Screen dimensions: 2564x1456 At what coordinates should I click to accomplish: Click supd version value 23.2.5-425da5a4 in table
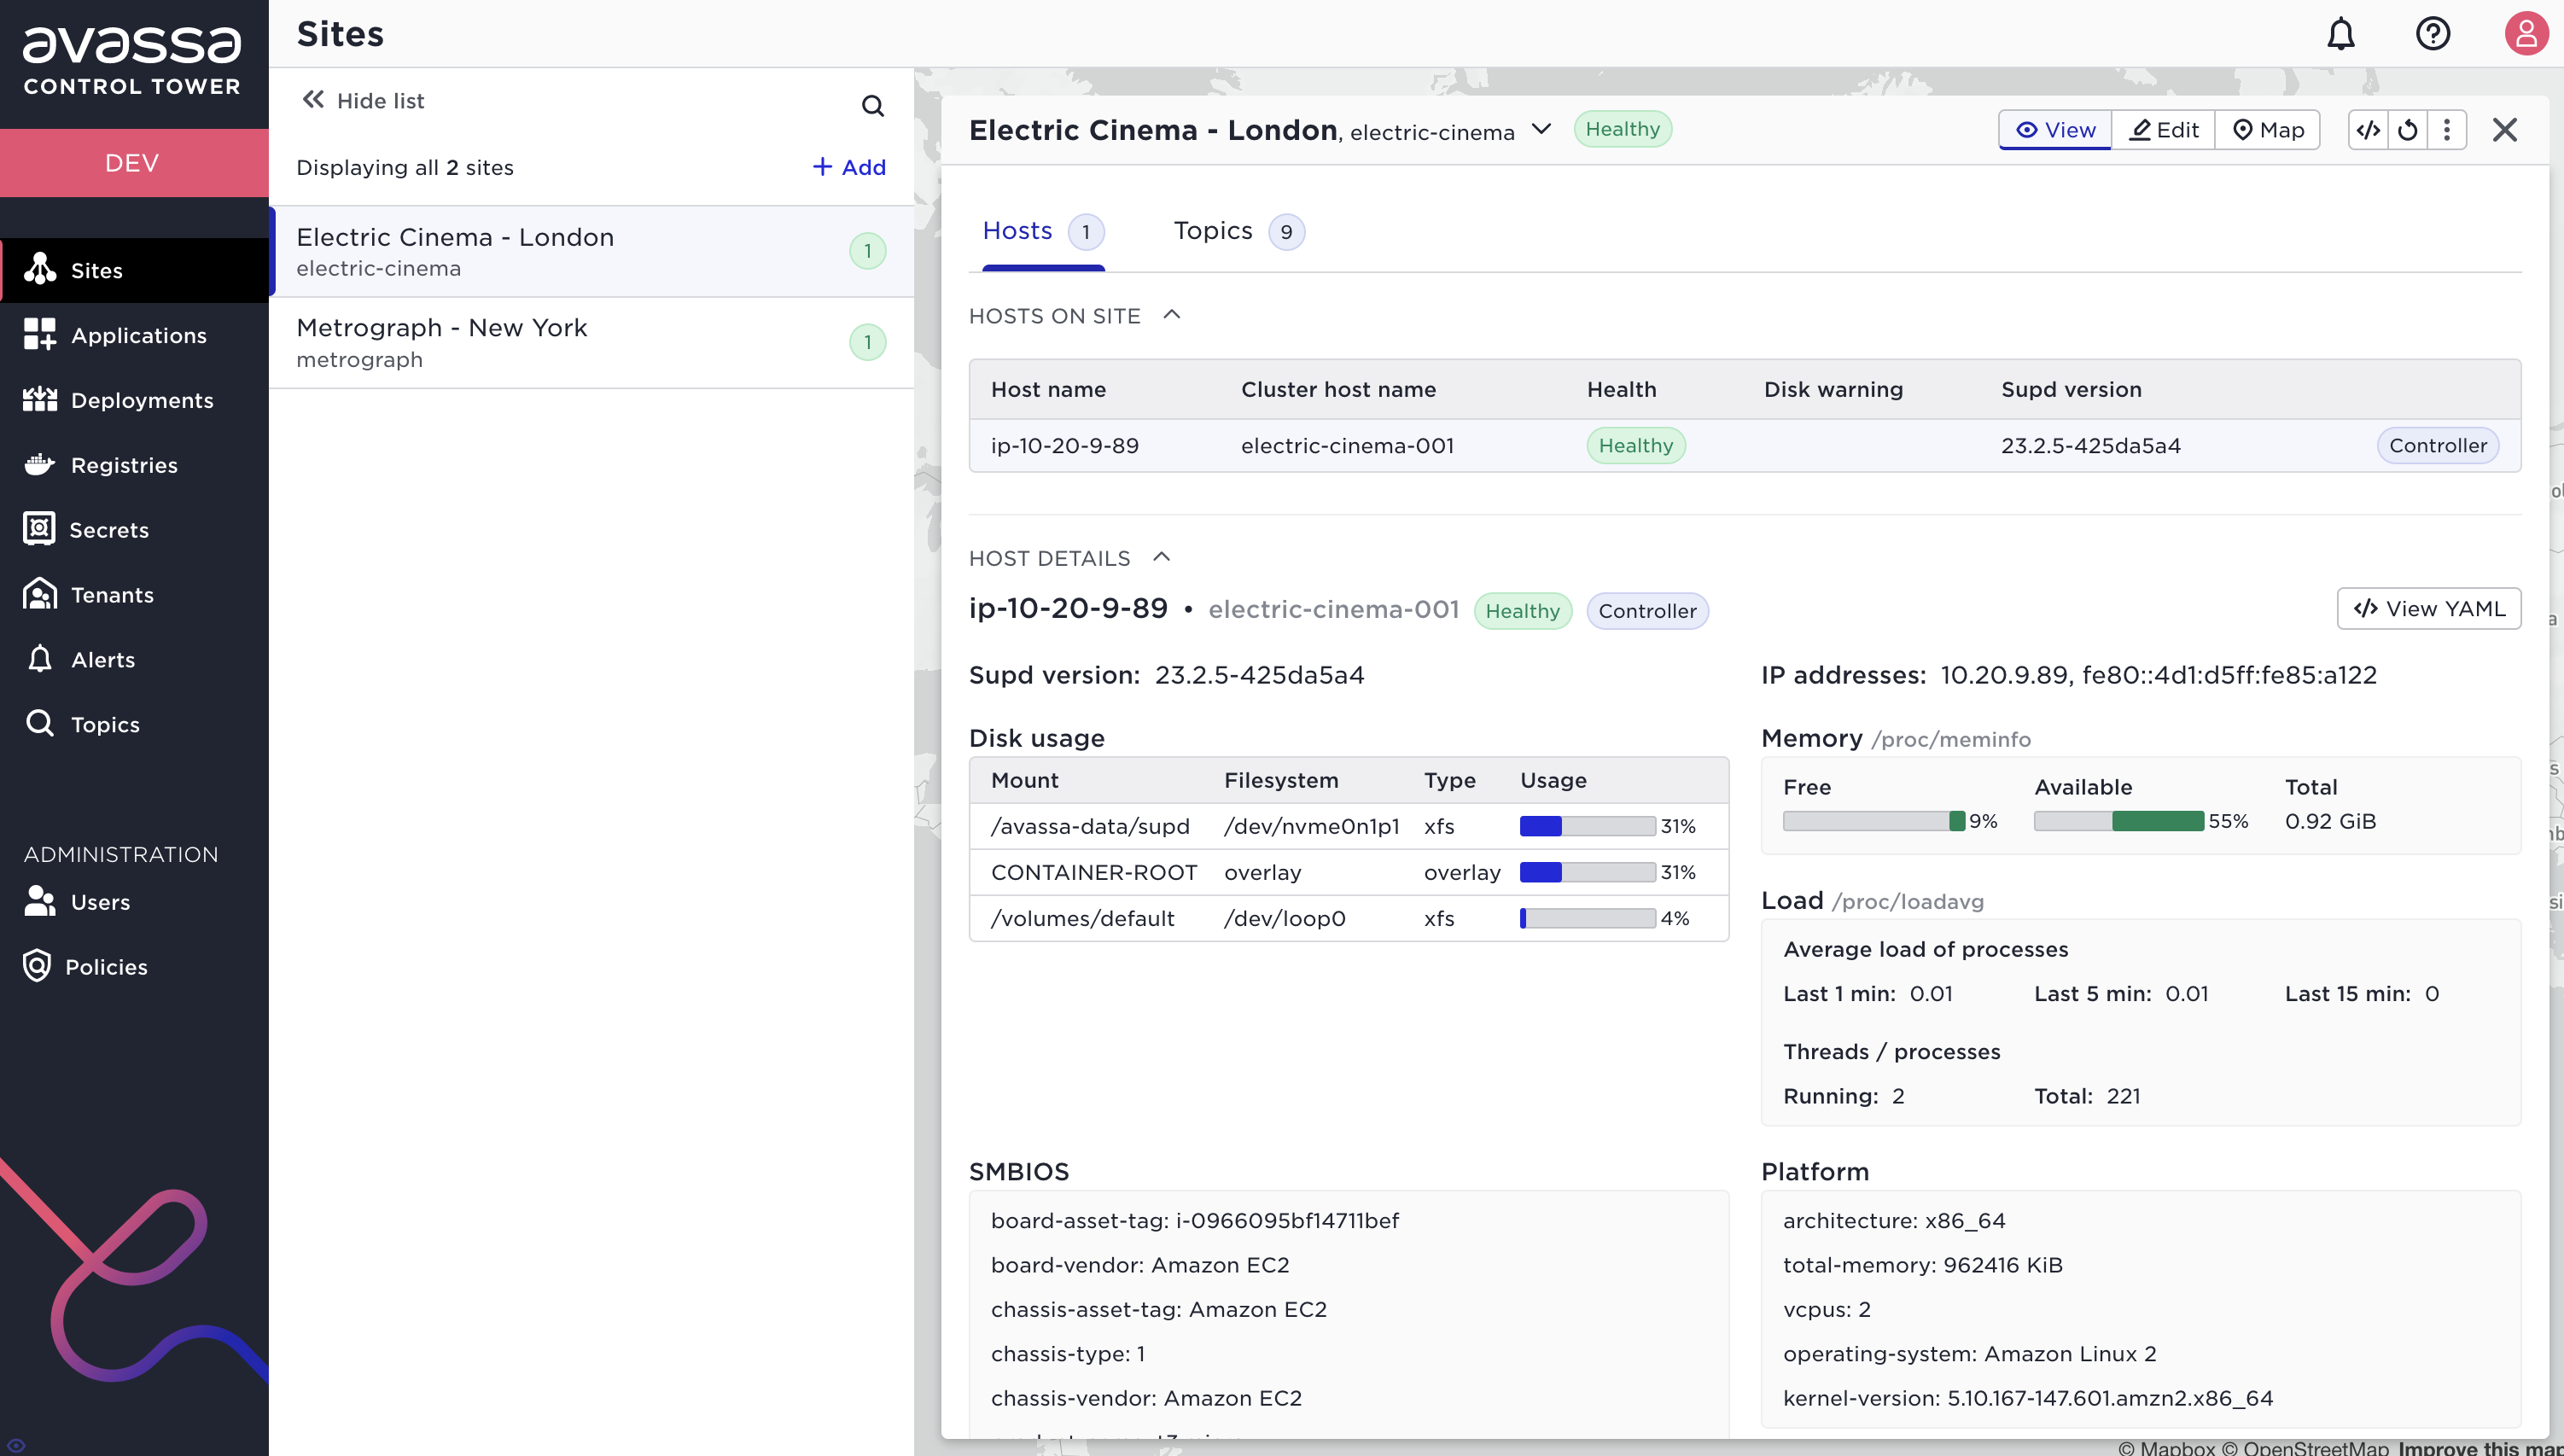pyautogui.click(x=2091, y=445)
